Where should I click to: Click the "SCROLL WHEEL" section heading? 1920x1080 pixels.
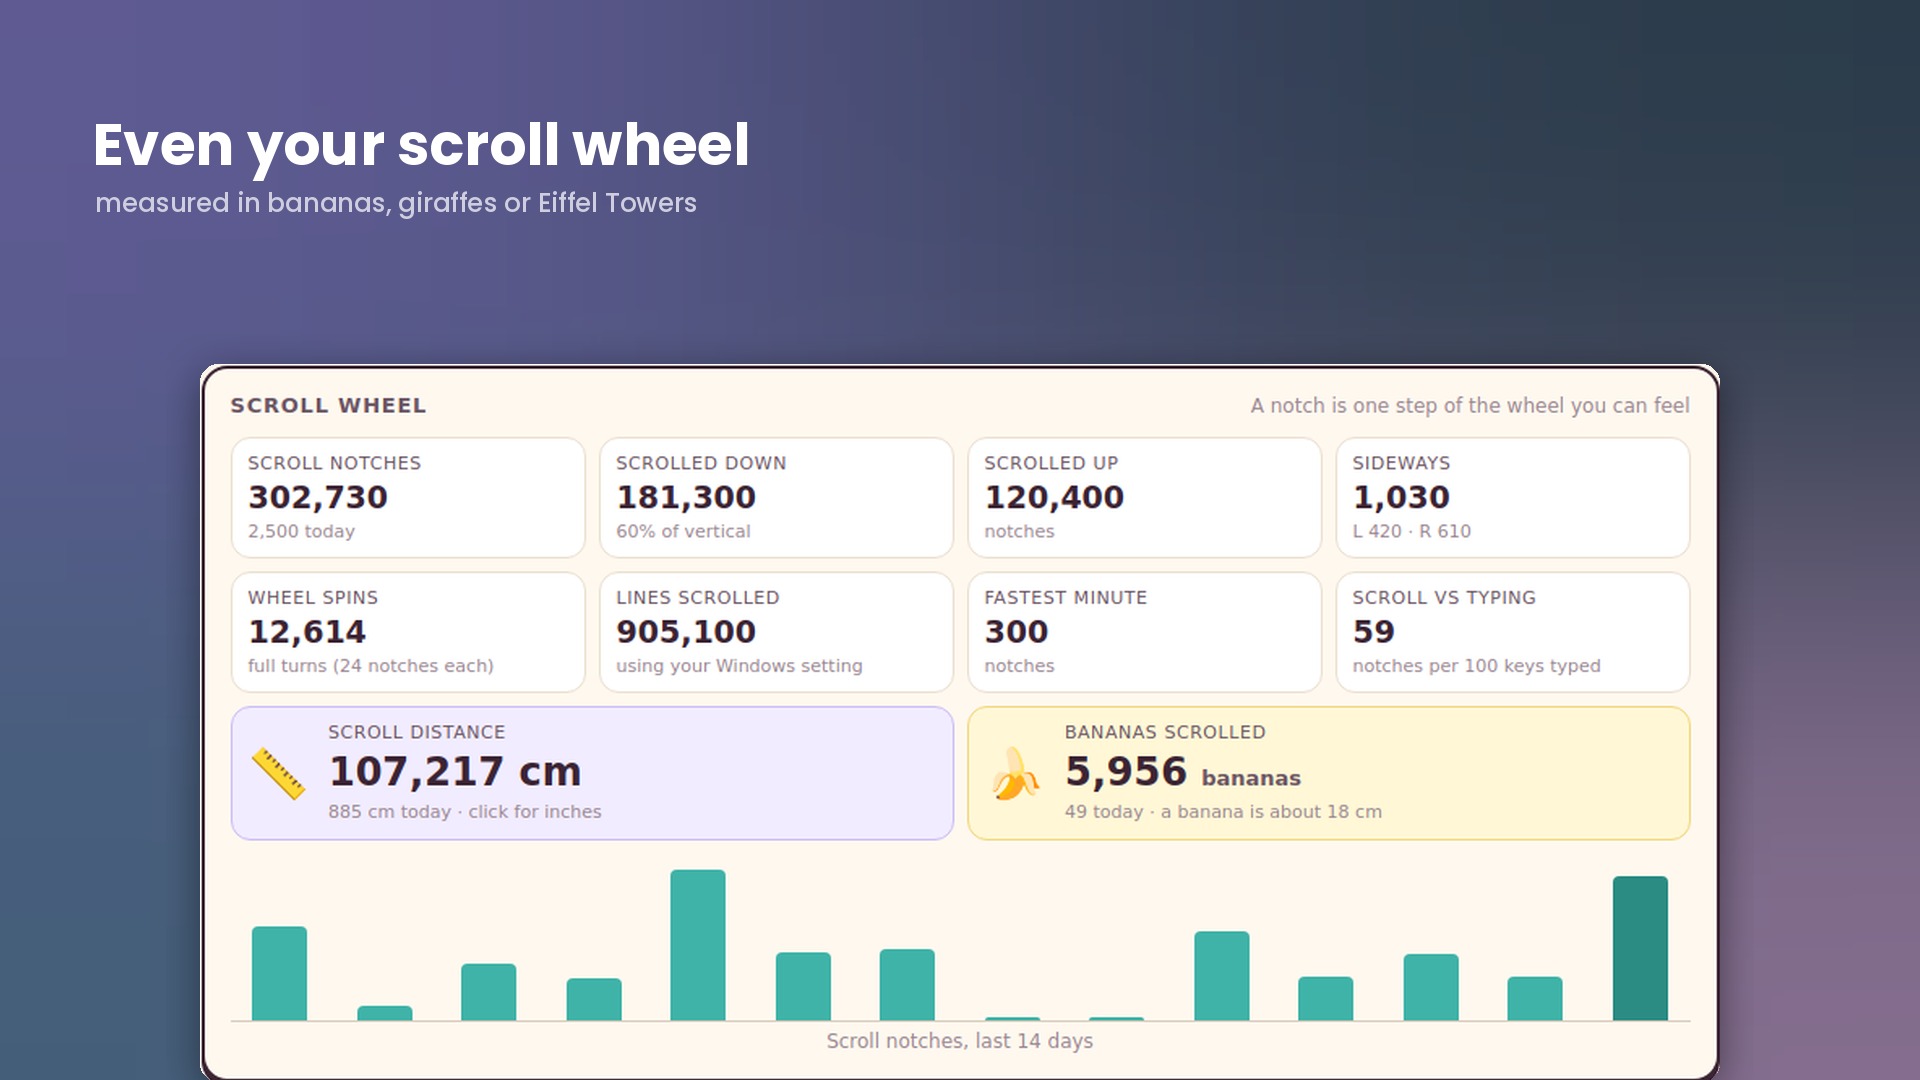pyautogui.click(x=328, y=405)
